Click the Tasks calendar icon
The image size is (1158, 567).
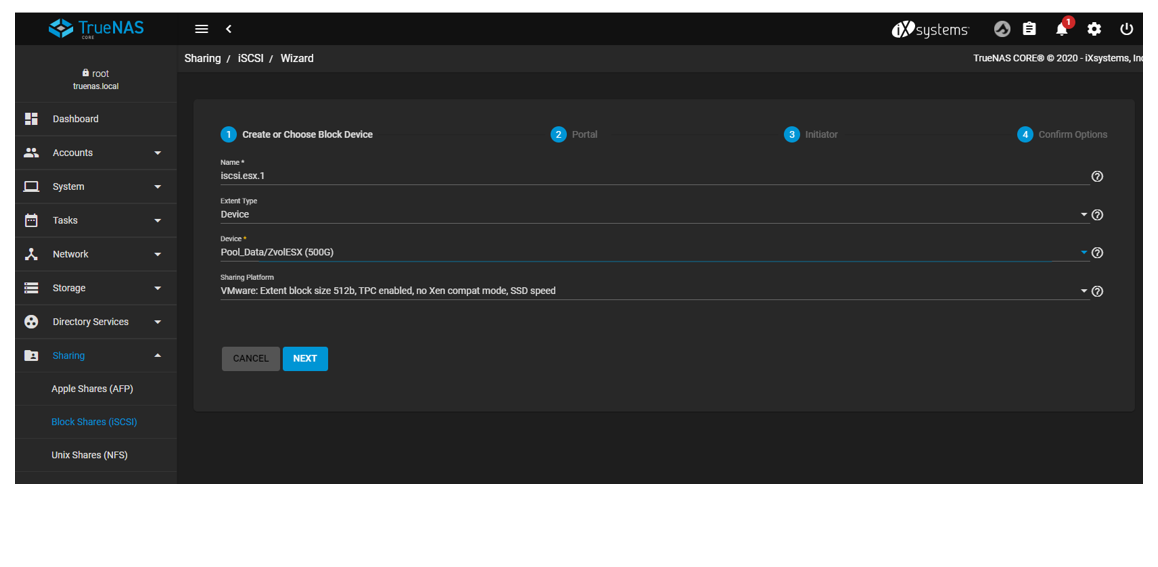(x=31, y=220)
